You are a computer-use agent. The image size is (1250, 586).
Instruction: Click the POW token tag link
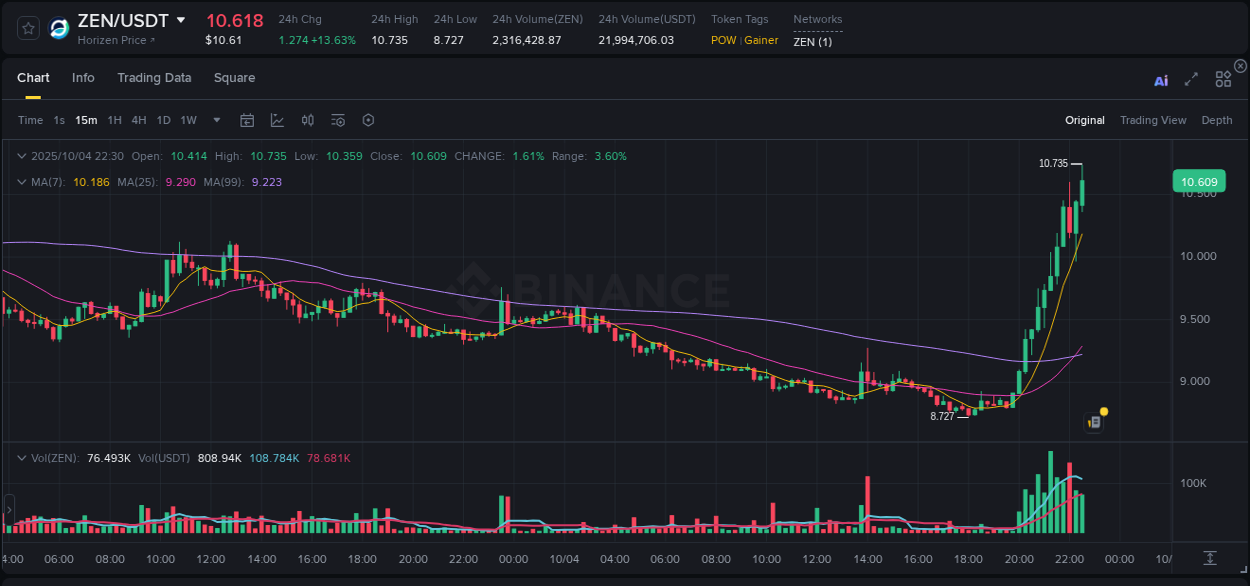point(722,40)
